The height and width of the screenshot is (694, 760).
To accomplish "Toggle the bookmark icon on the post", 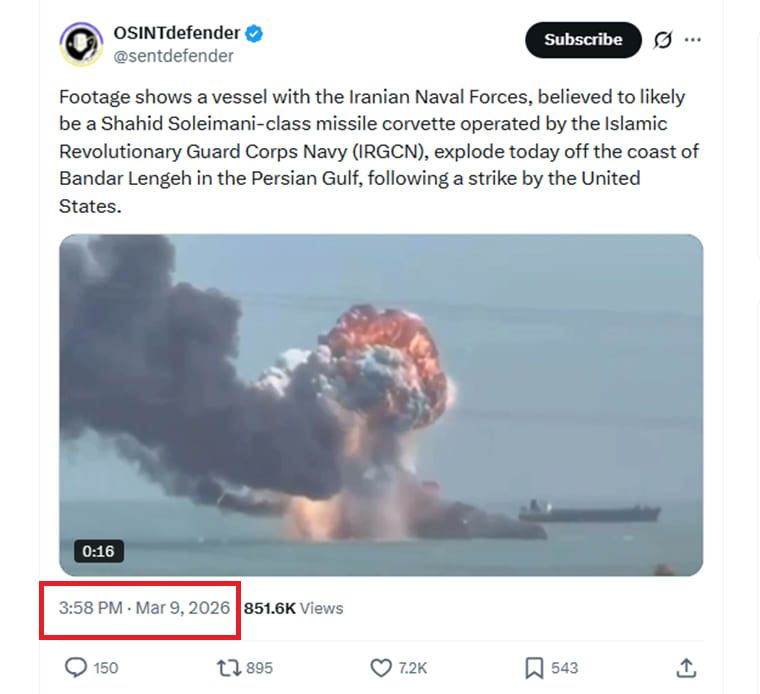I will point(535,667).
